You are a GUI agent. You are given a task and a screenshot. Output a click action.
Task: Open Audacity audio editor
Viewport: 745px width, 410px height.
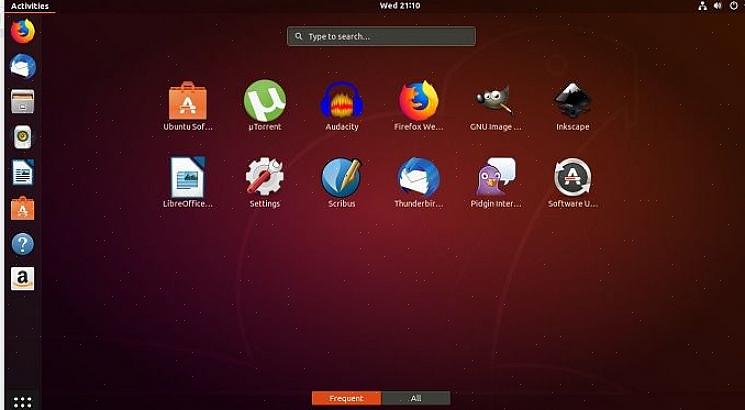342,102
